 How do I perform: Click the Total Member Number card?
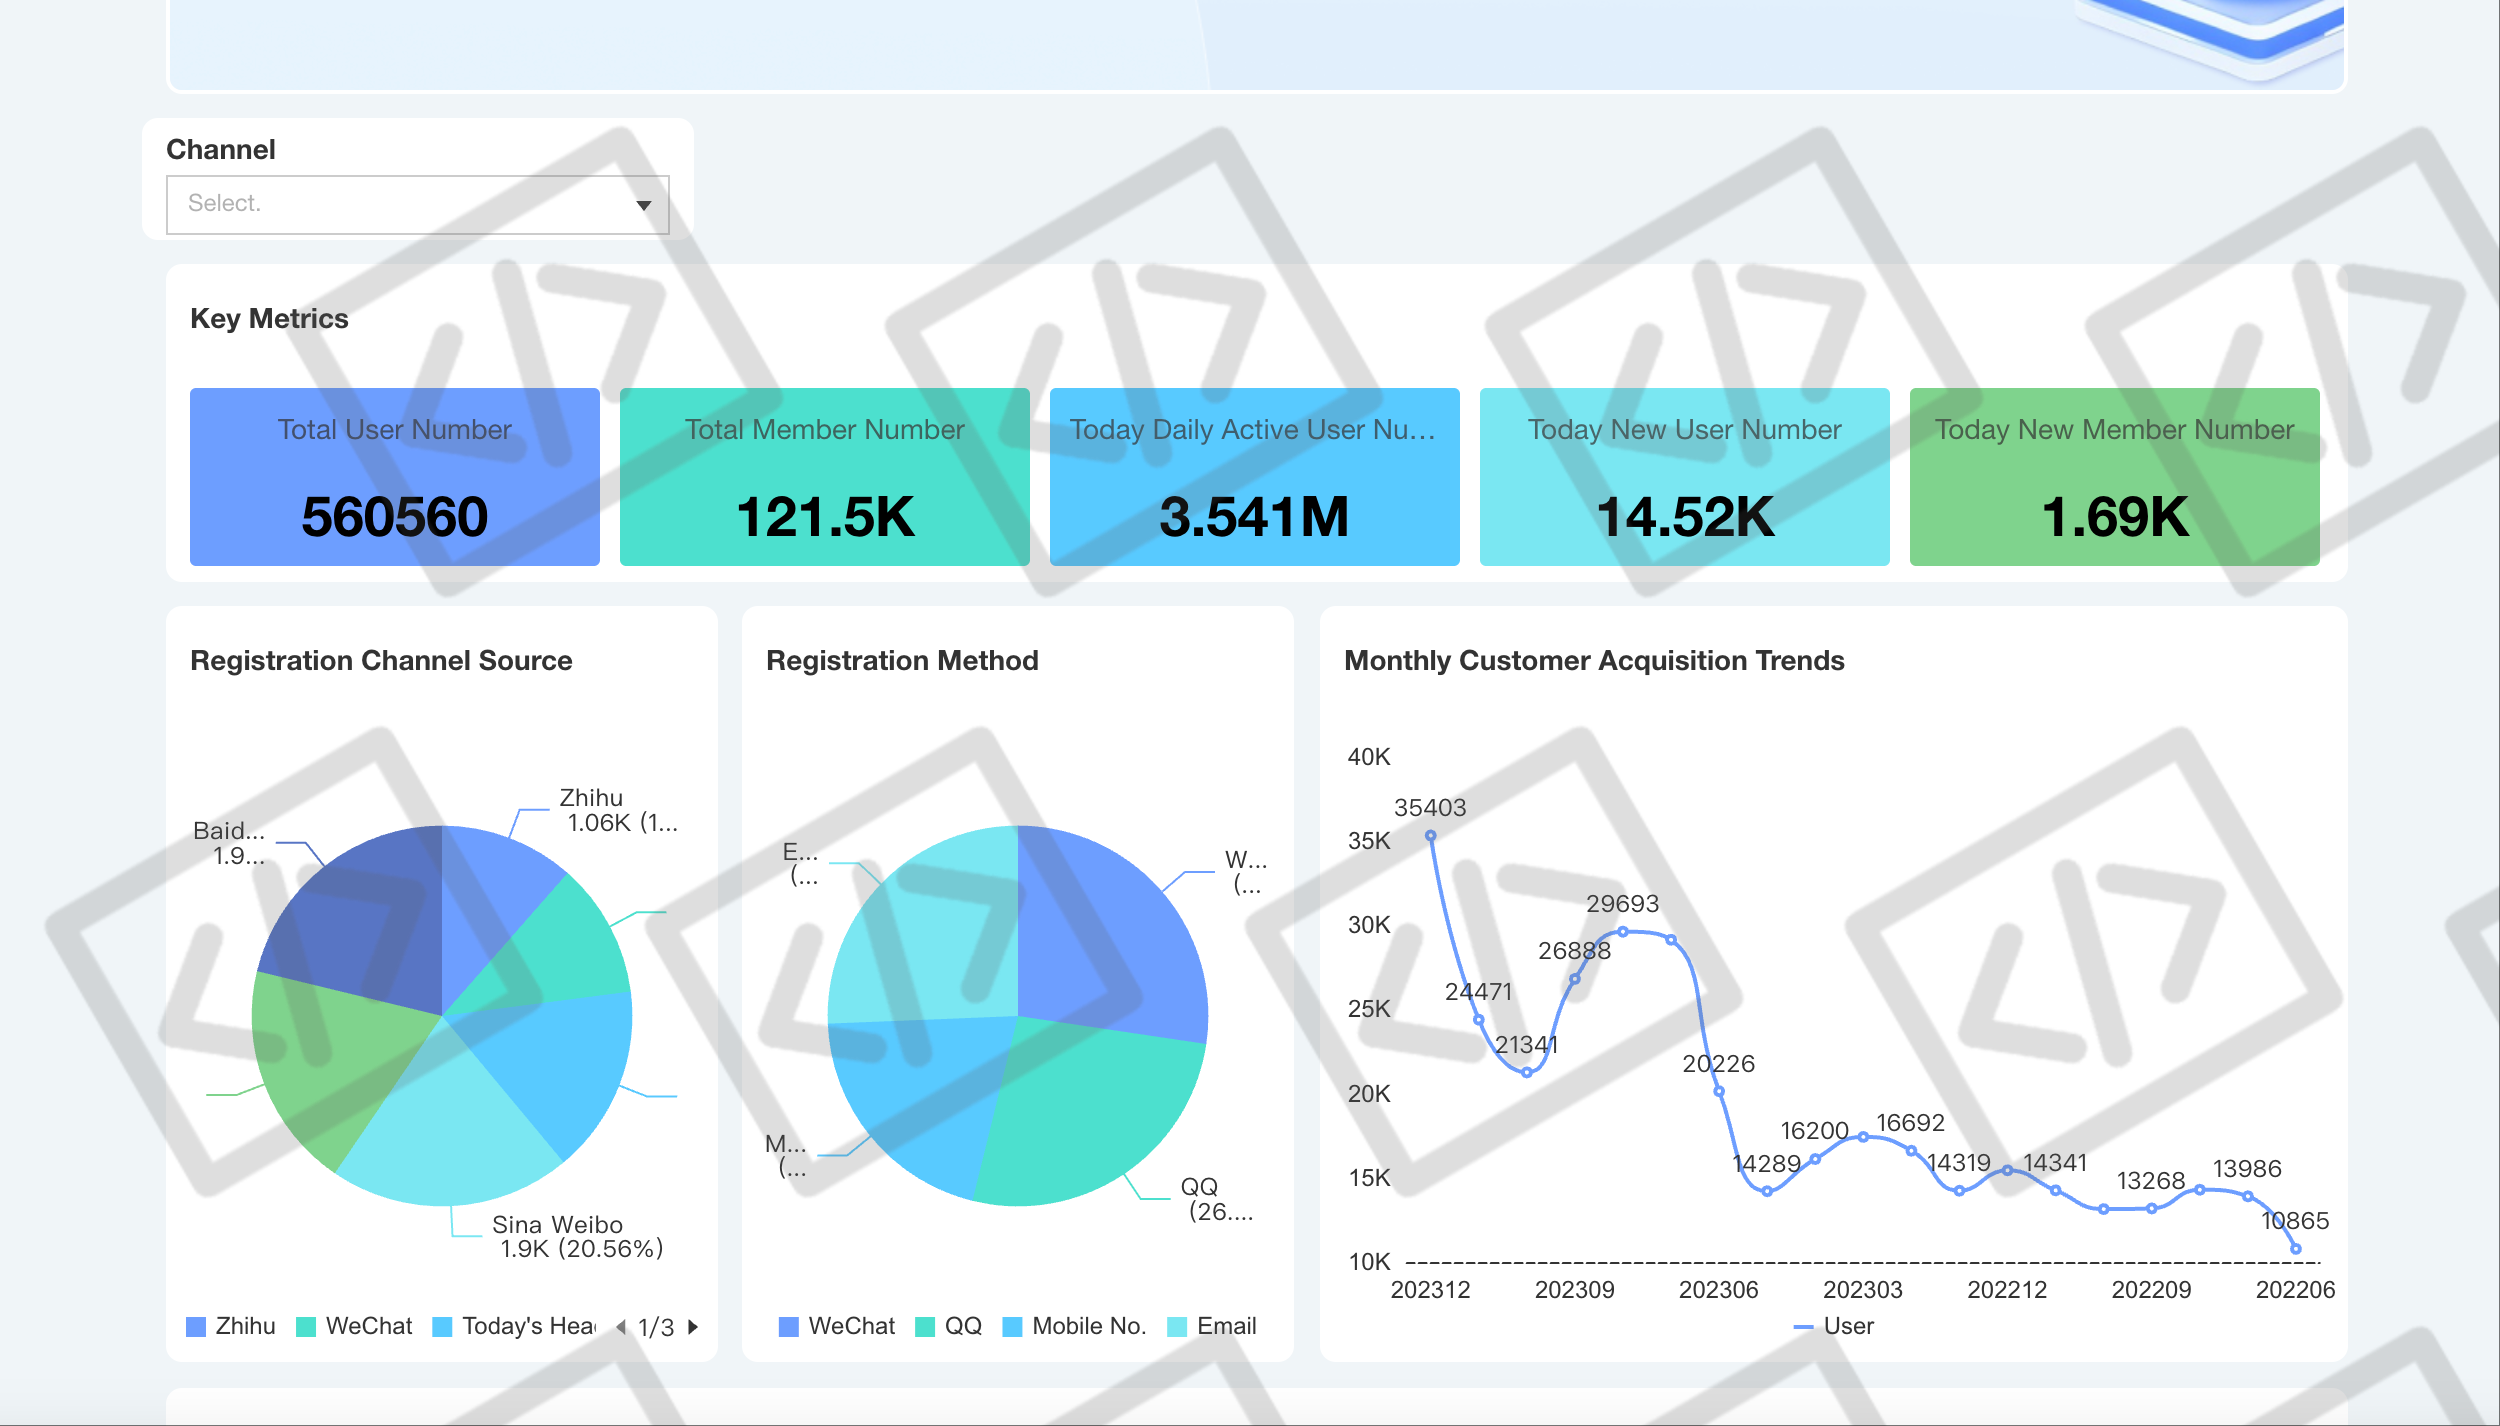824,477
